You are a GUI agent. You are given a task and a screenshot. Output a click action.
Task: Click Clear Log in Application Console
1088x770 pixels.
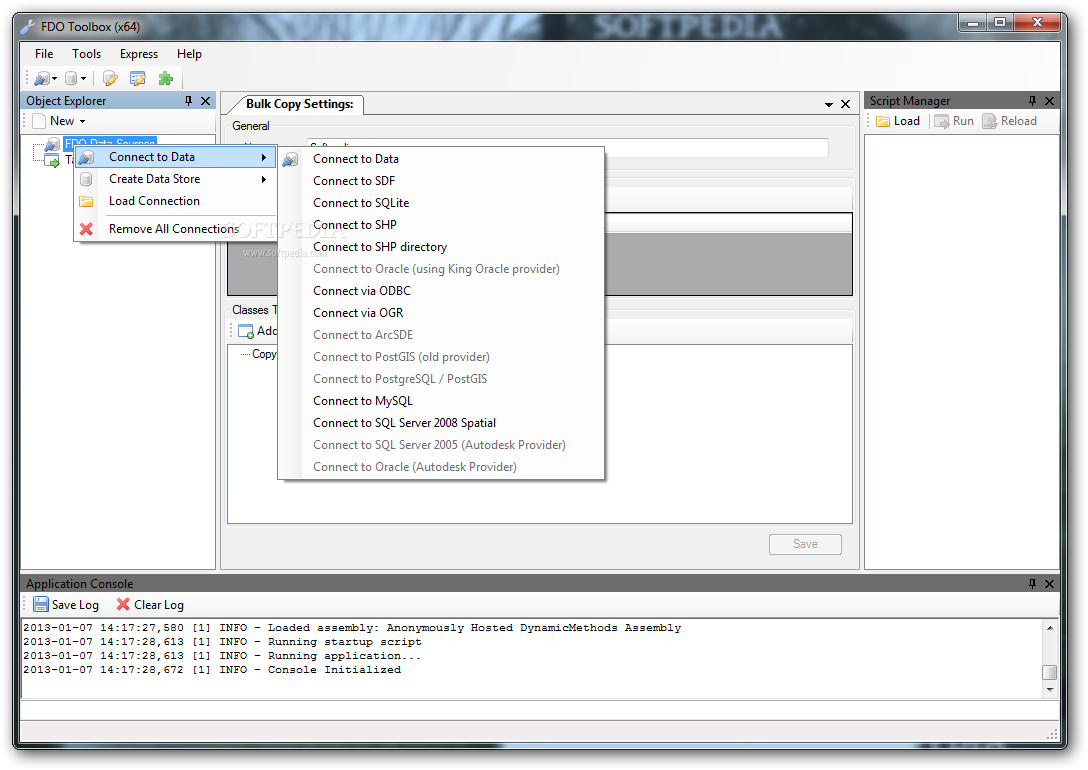coord(150,605)
